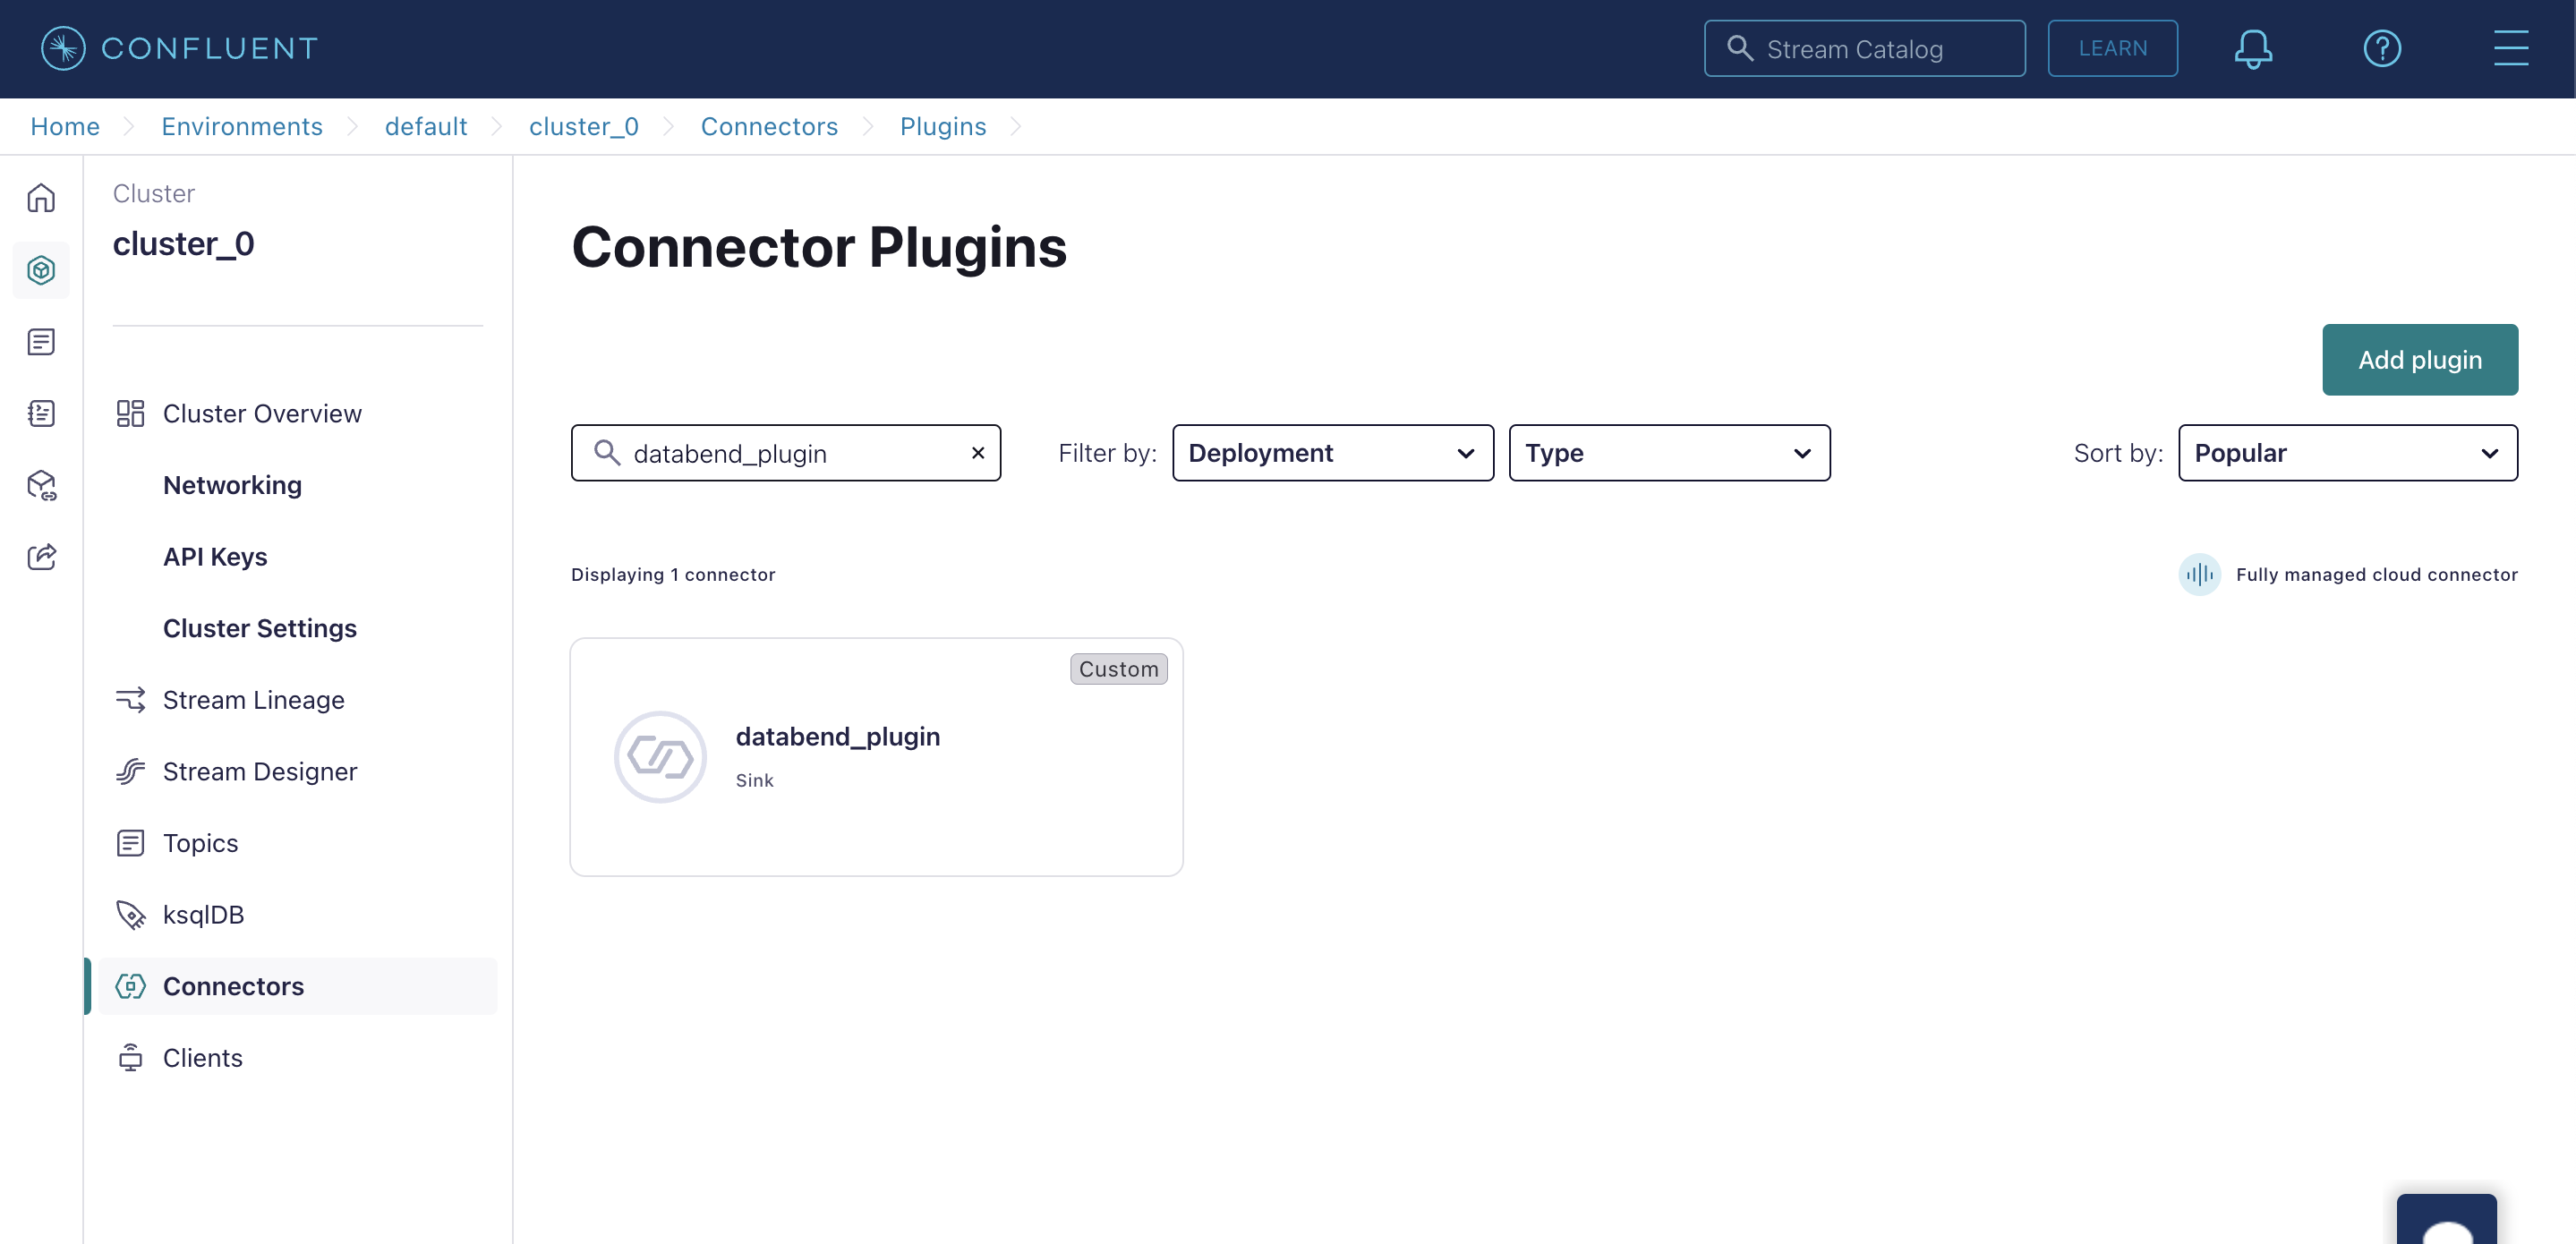Screen dimensions: 2576x1244
Task: Open the cube link icon in left rail
Action: pyautogui.click(x=41, y=485)
